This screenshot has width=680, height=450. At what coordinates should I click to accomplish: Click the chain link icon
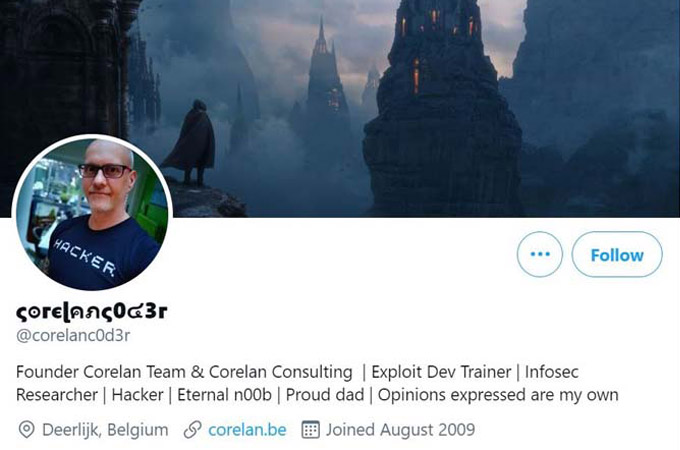(192, 430)
